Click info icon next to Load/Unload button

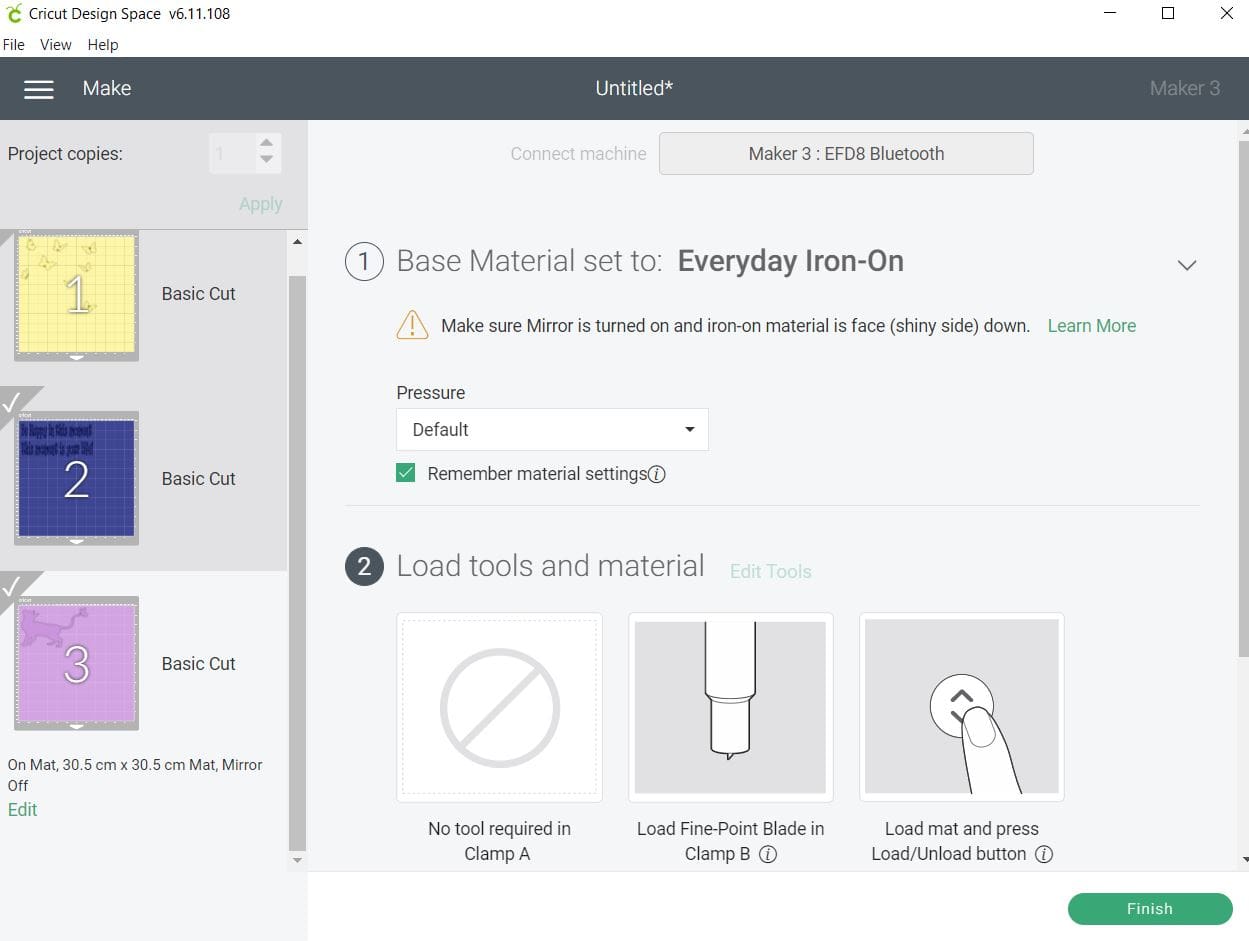(1044, 855)
